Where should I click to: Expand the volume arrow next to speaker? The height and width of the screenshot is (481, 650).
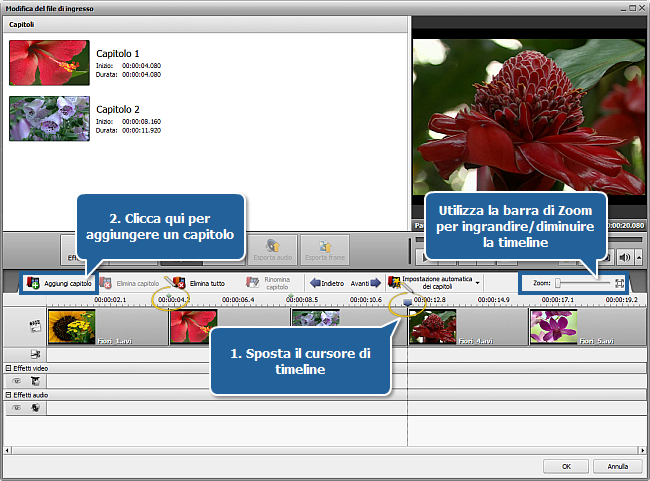tap(638, 256)
